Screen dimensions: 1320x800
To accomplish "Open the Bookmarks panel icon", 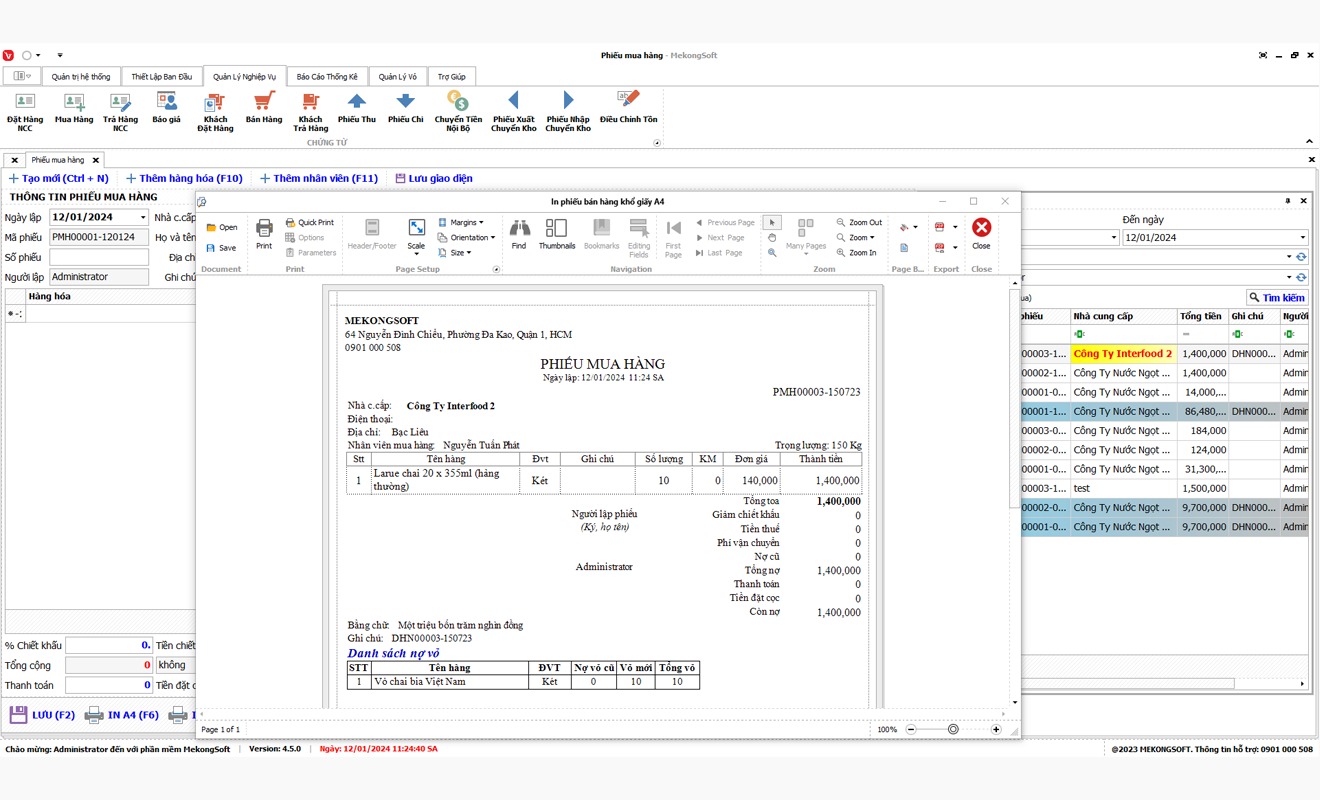I will coord(600,236).
